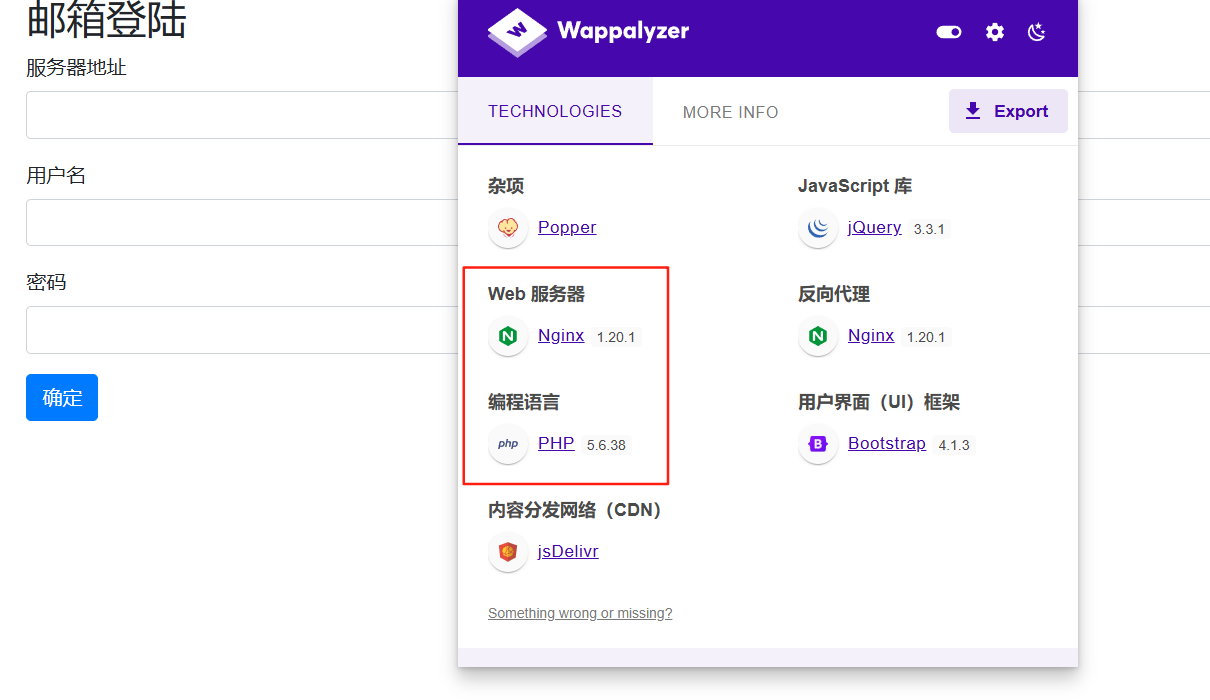This screenshot has height=700, width=1210.
Task: Switch to dark mode moon icon
Action: pyautogui.click(x=1037, y=32)
